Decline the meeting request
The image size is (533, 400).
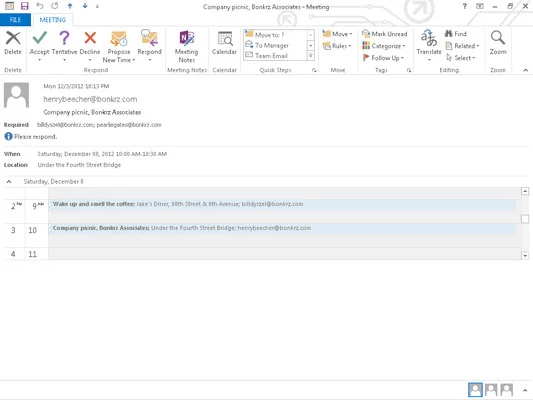90,45
